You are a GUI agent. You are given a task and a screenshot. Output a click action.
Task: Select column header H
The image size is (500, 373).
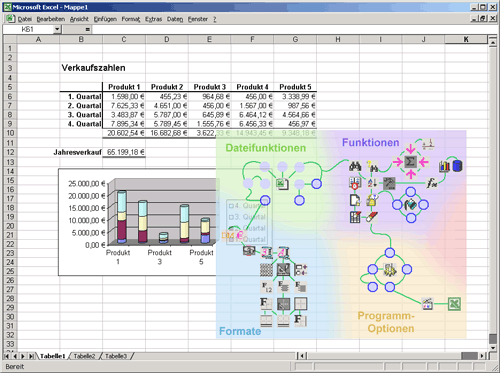coord(338,39)
